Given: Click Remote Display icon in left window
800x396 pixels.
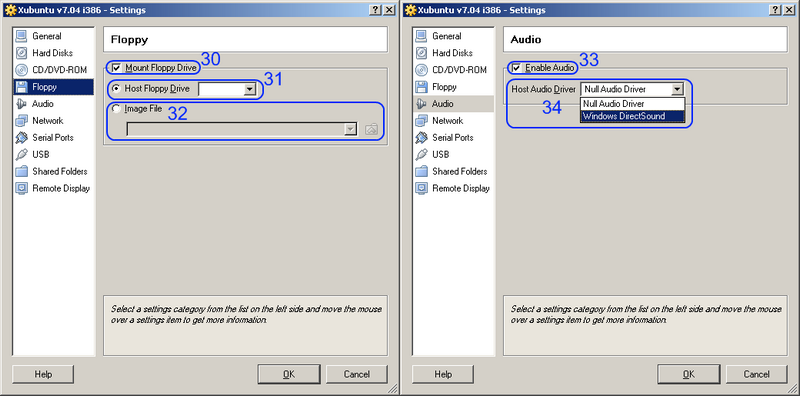Looking at the screenshot, I should tap(21, 188).
